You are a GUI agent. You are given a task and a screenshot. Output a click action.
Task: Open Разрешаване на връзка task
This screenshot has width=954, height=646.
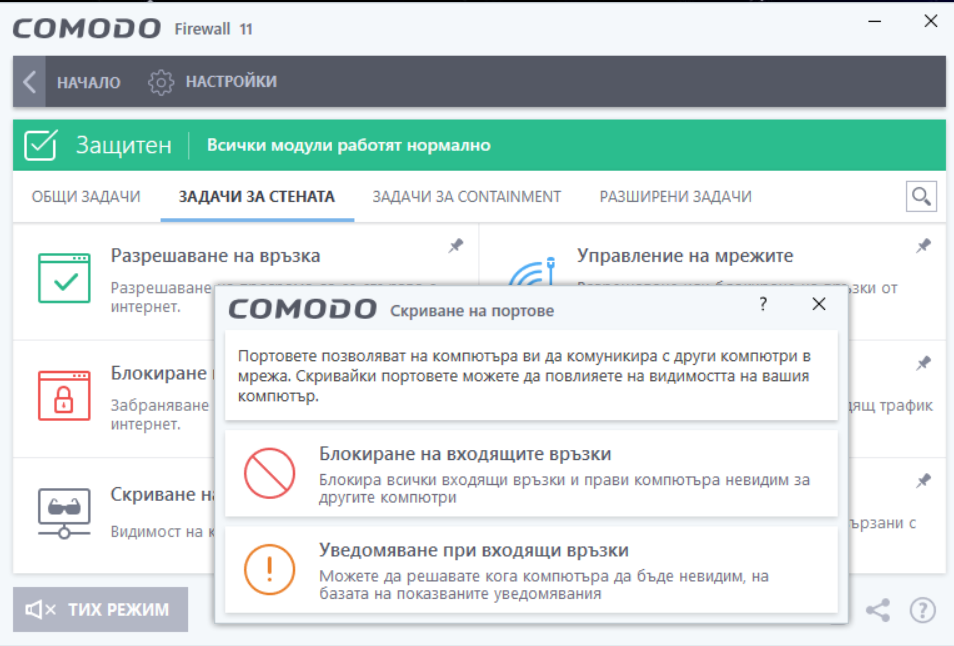coord(215,255)
